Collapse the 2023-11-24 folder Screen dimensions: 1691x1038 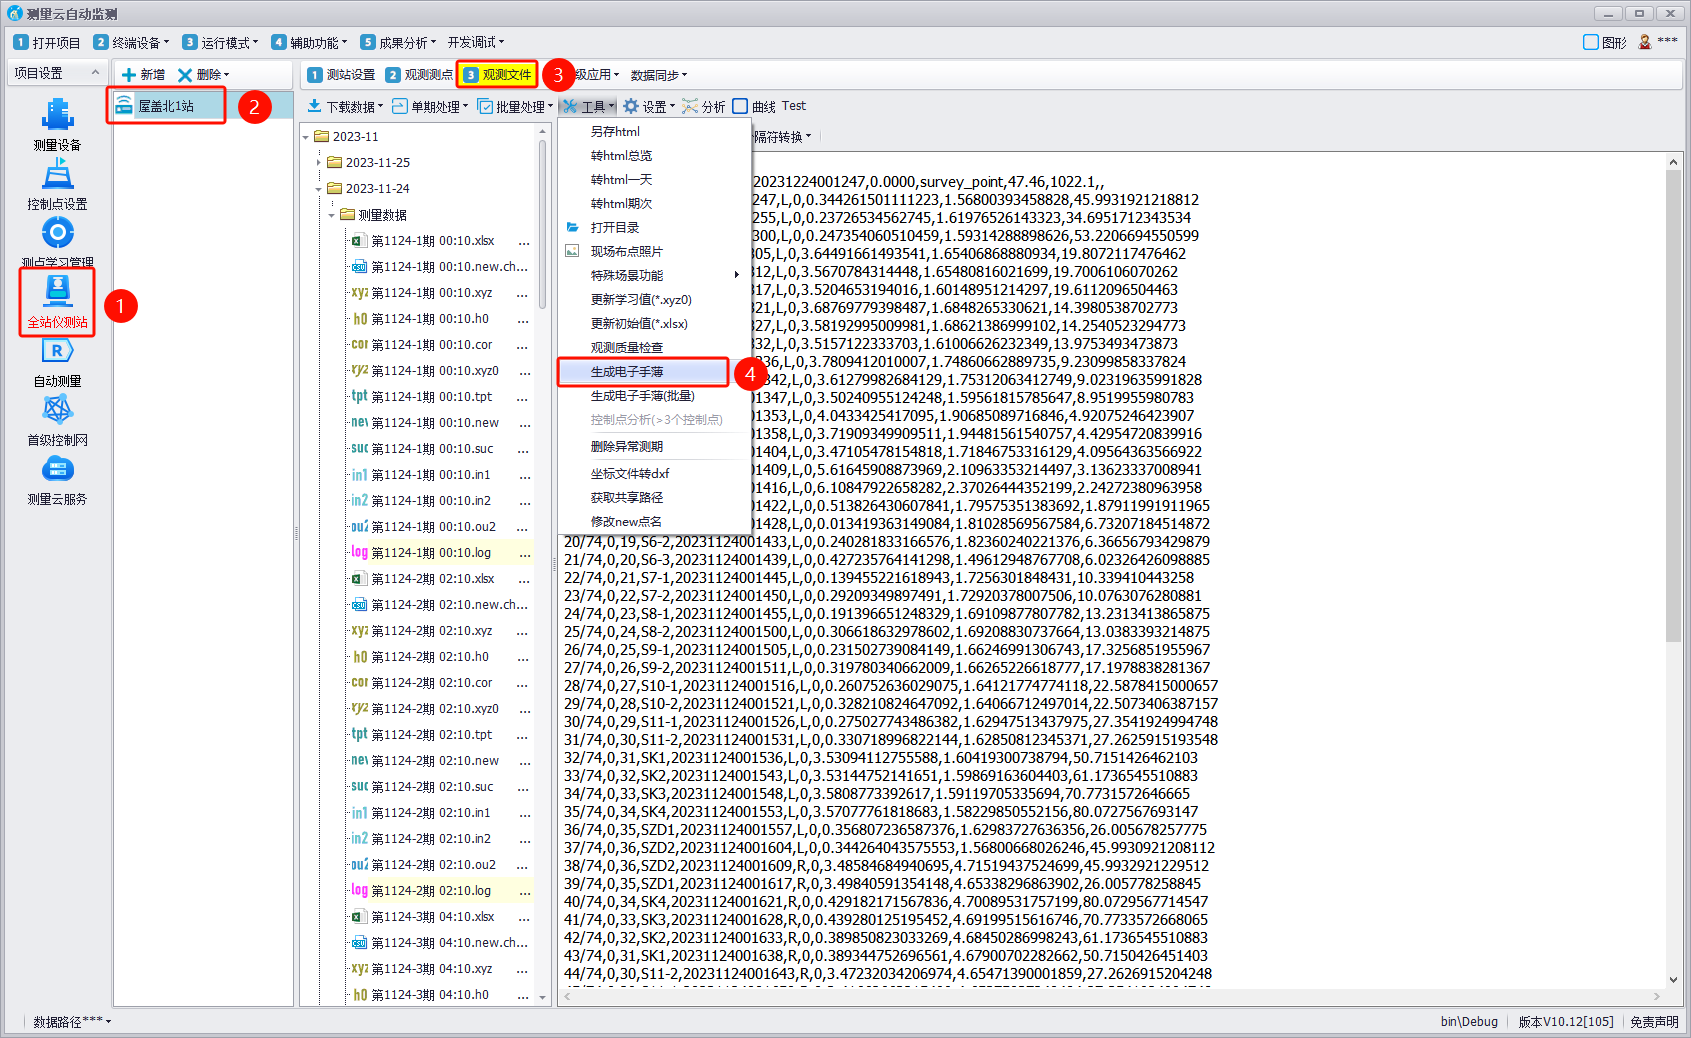point(319,189)
